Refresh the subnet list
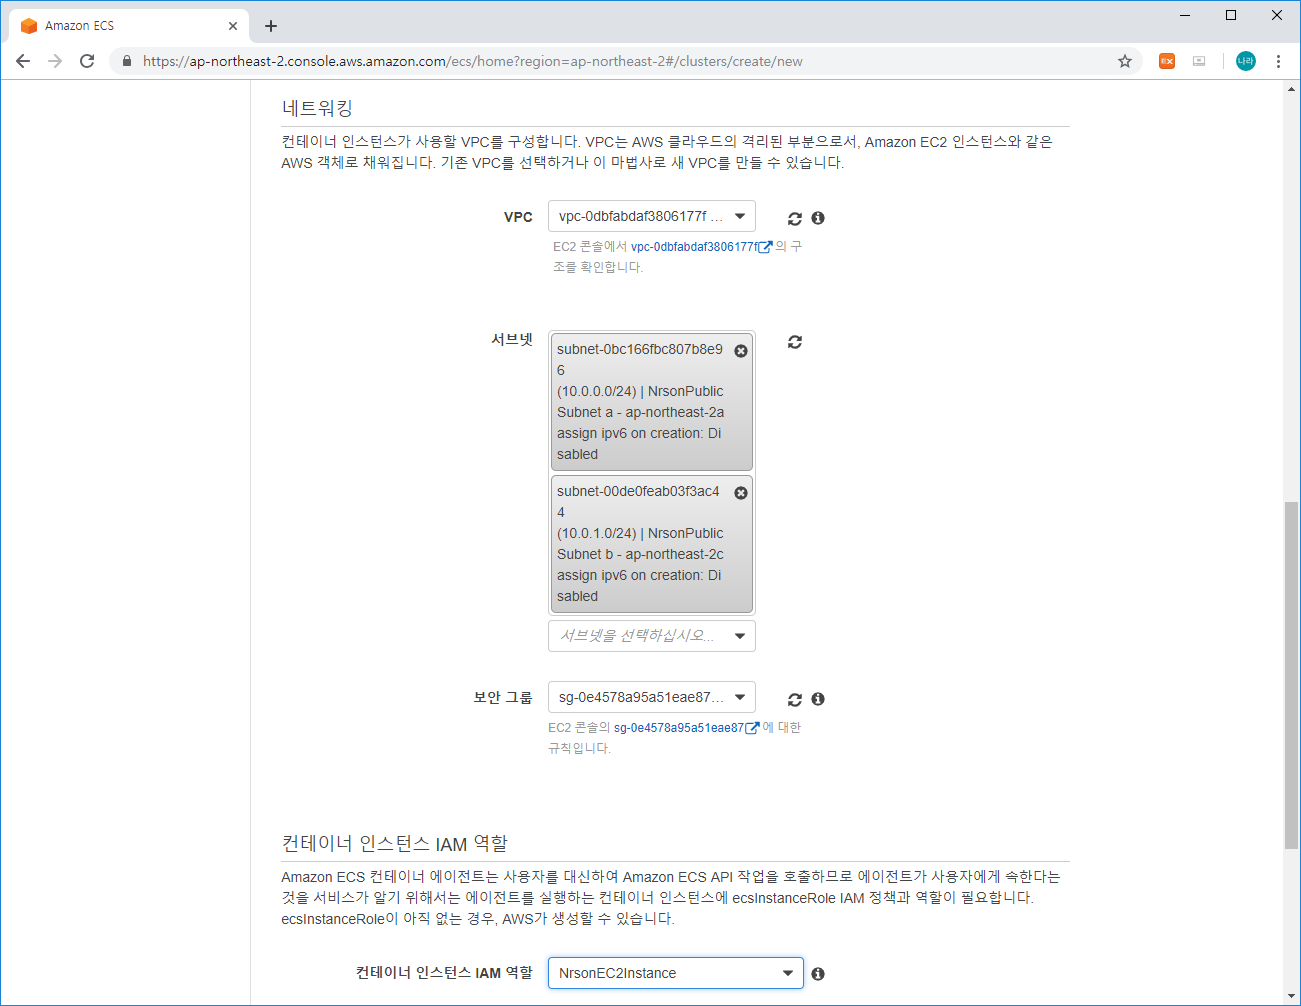Image resolution: width=1301 pixels, height=1006 pixels. (x=795, y=342)
